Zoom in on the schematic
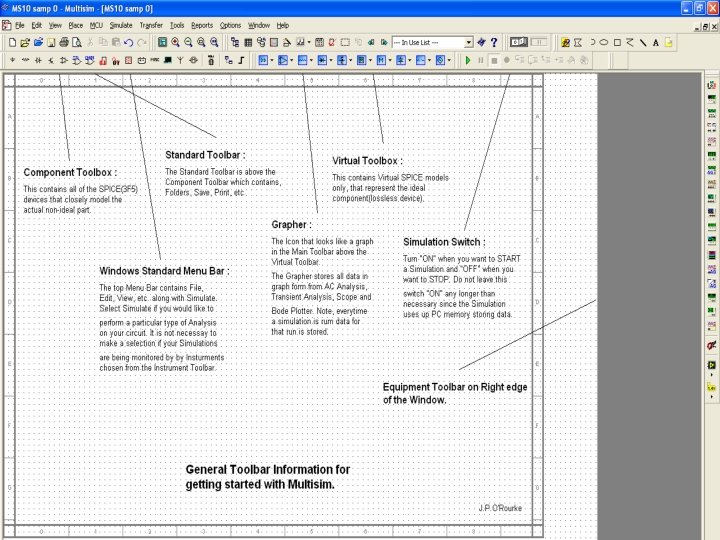This screenshot has width=720, height=540. pyautogui.click(x=175, y=42)
